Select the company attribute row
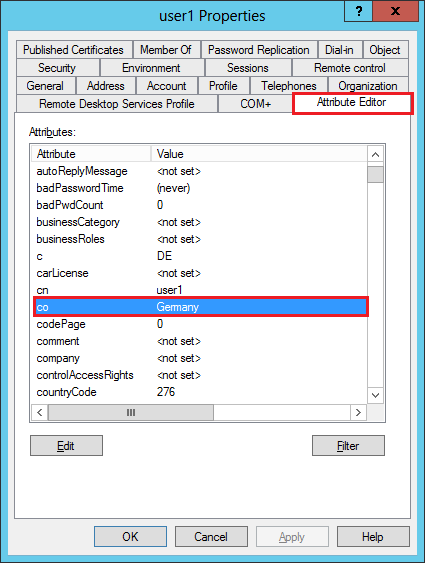This screenshot has width=425, height=563. (x=200, y=358)
